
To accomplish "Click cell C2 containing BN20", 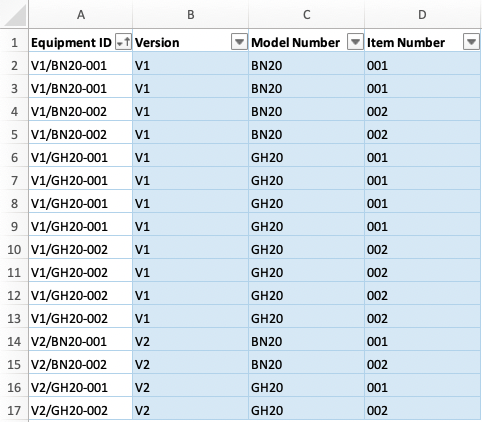I will [306, 65].
